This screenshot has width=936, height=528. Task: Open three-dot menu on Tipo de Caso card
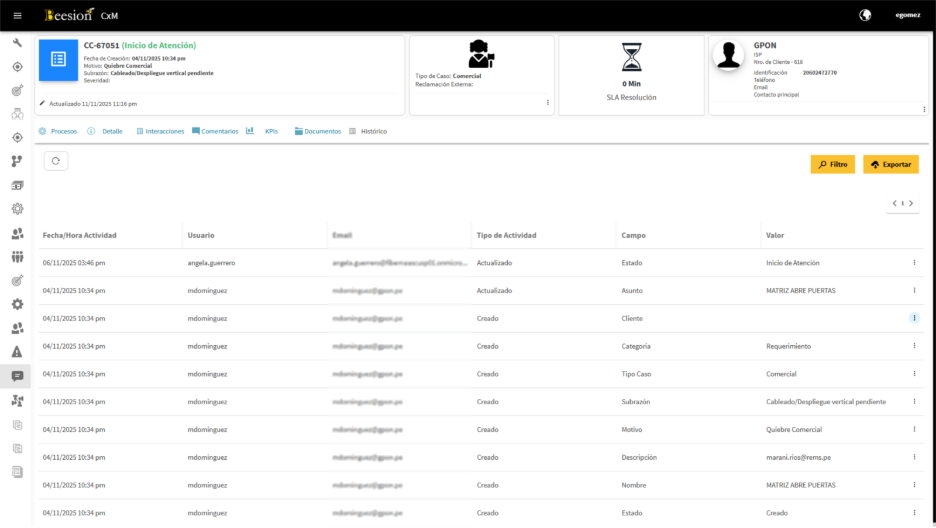pos(547,103)
